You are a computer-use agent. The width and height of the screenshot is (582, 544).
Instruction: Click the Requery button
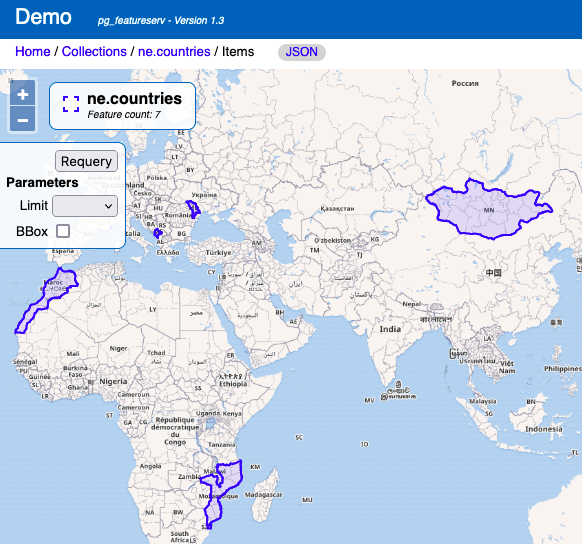[86, 161]
